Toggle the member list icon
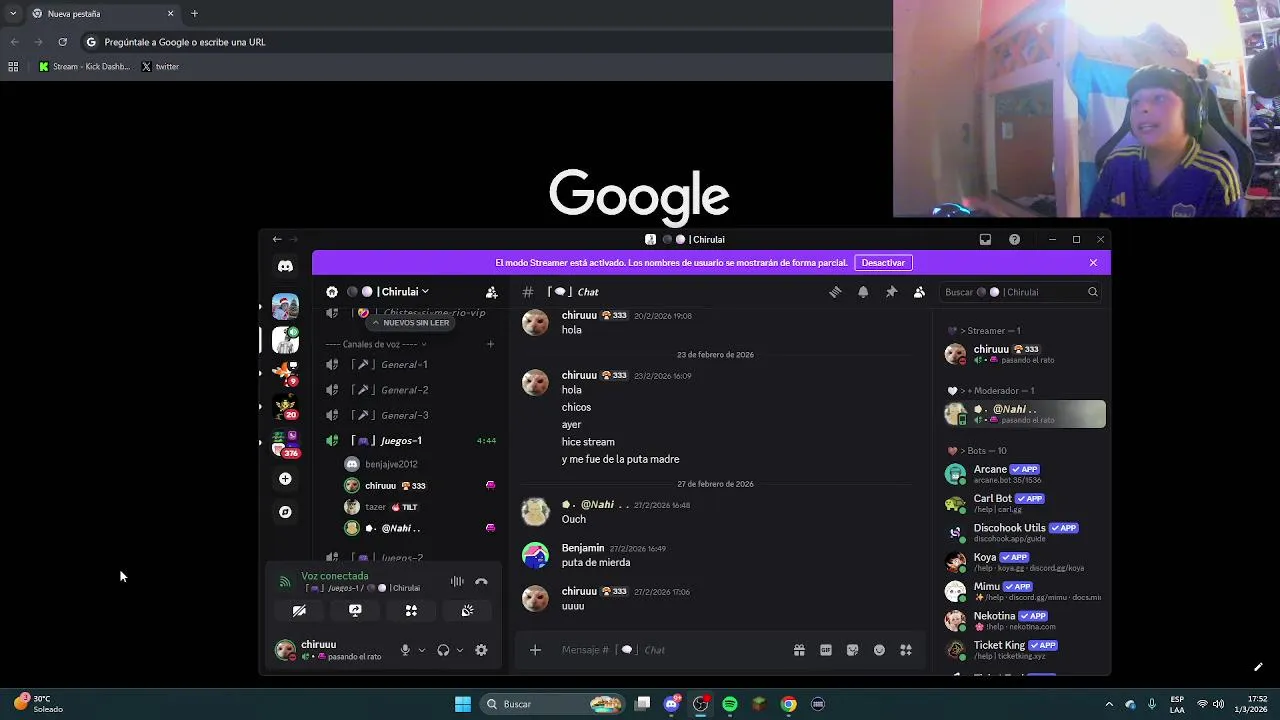 (x=919, y=292)
